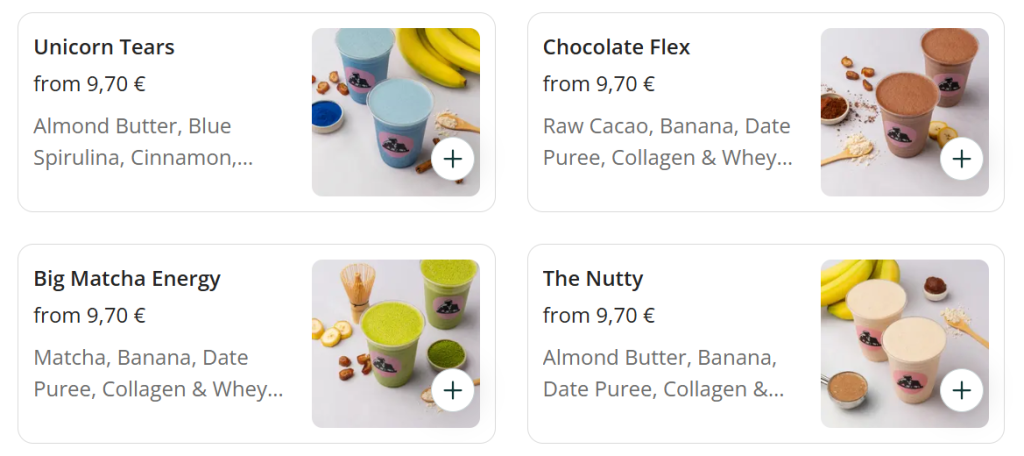Click The Nutty Almond Butter description
Screen dimensions: 1024x456
(x=662, y=373)
